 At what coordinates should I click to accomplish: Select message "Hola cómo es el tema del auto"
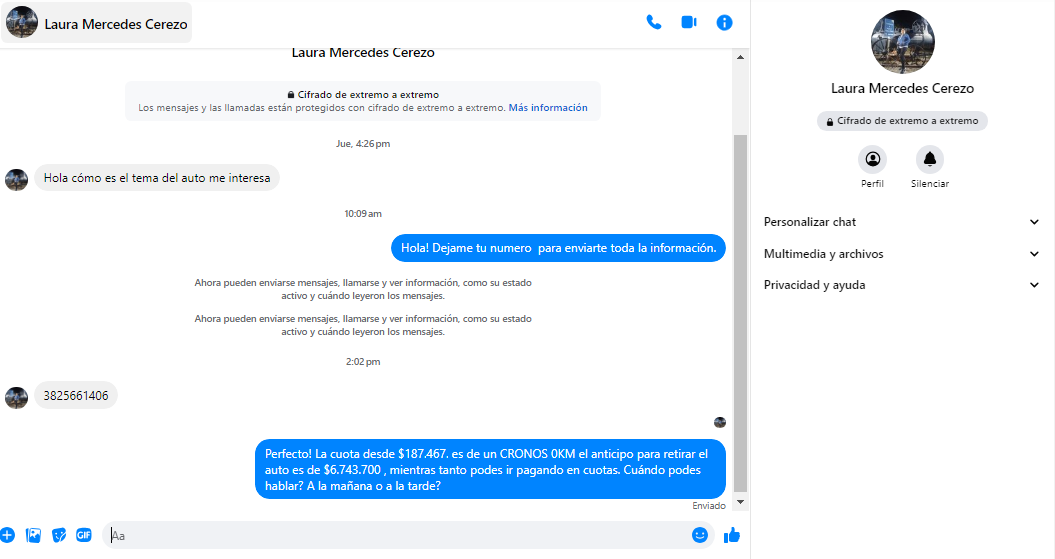[157, 178]
